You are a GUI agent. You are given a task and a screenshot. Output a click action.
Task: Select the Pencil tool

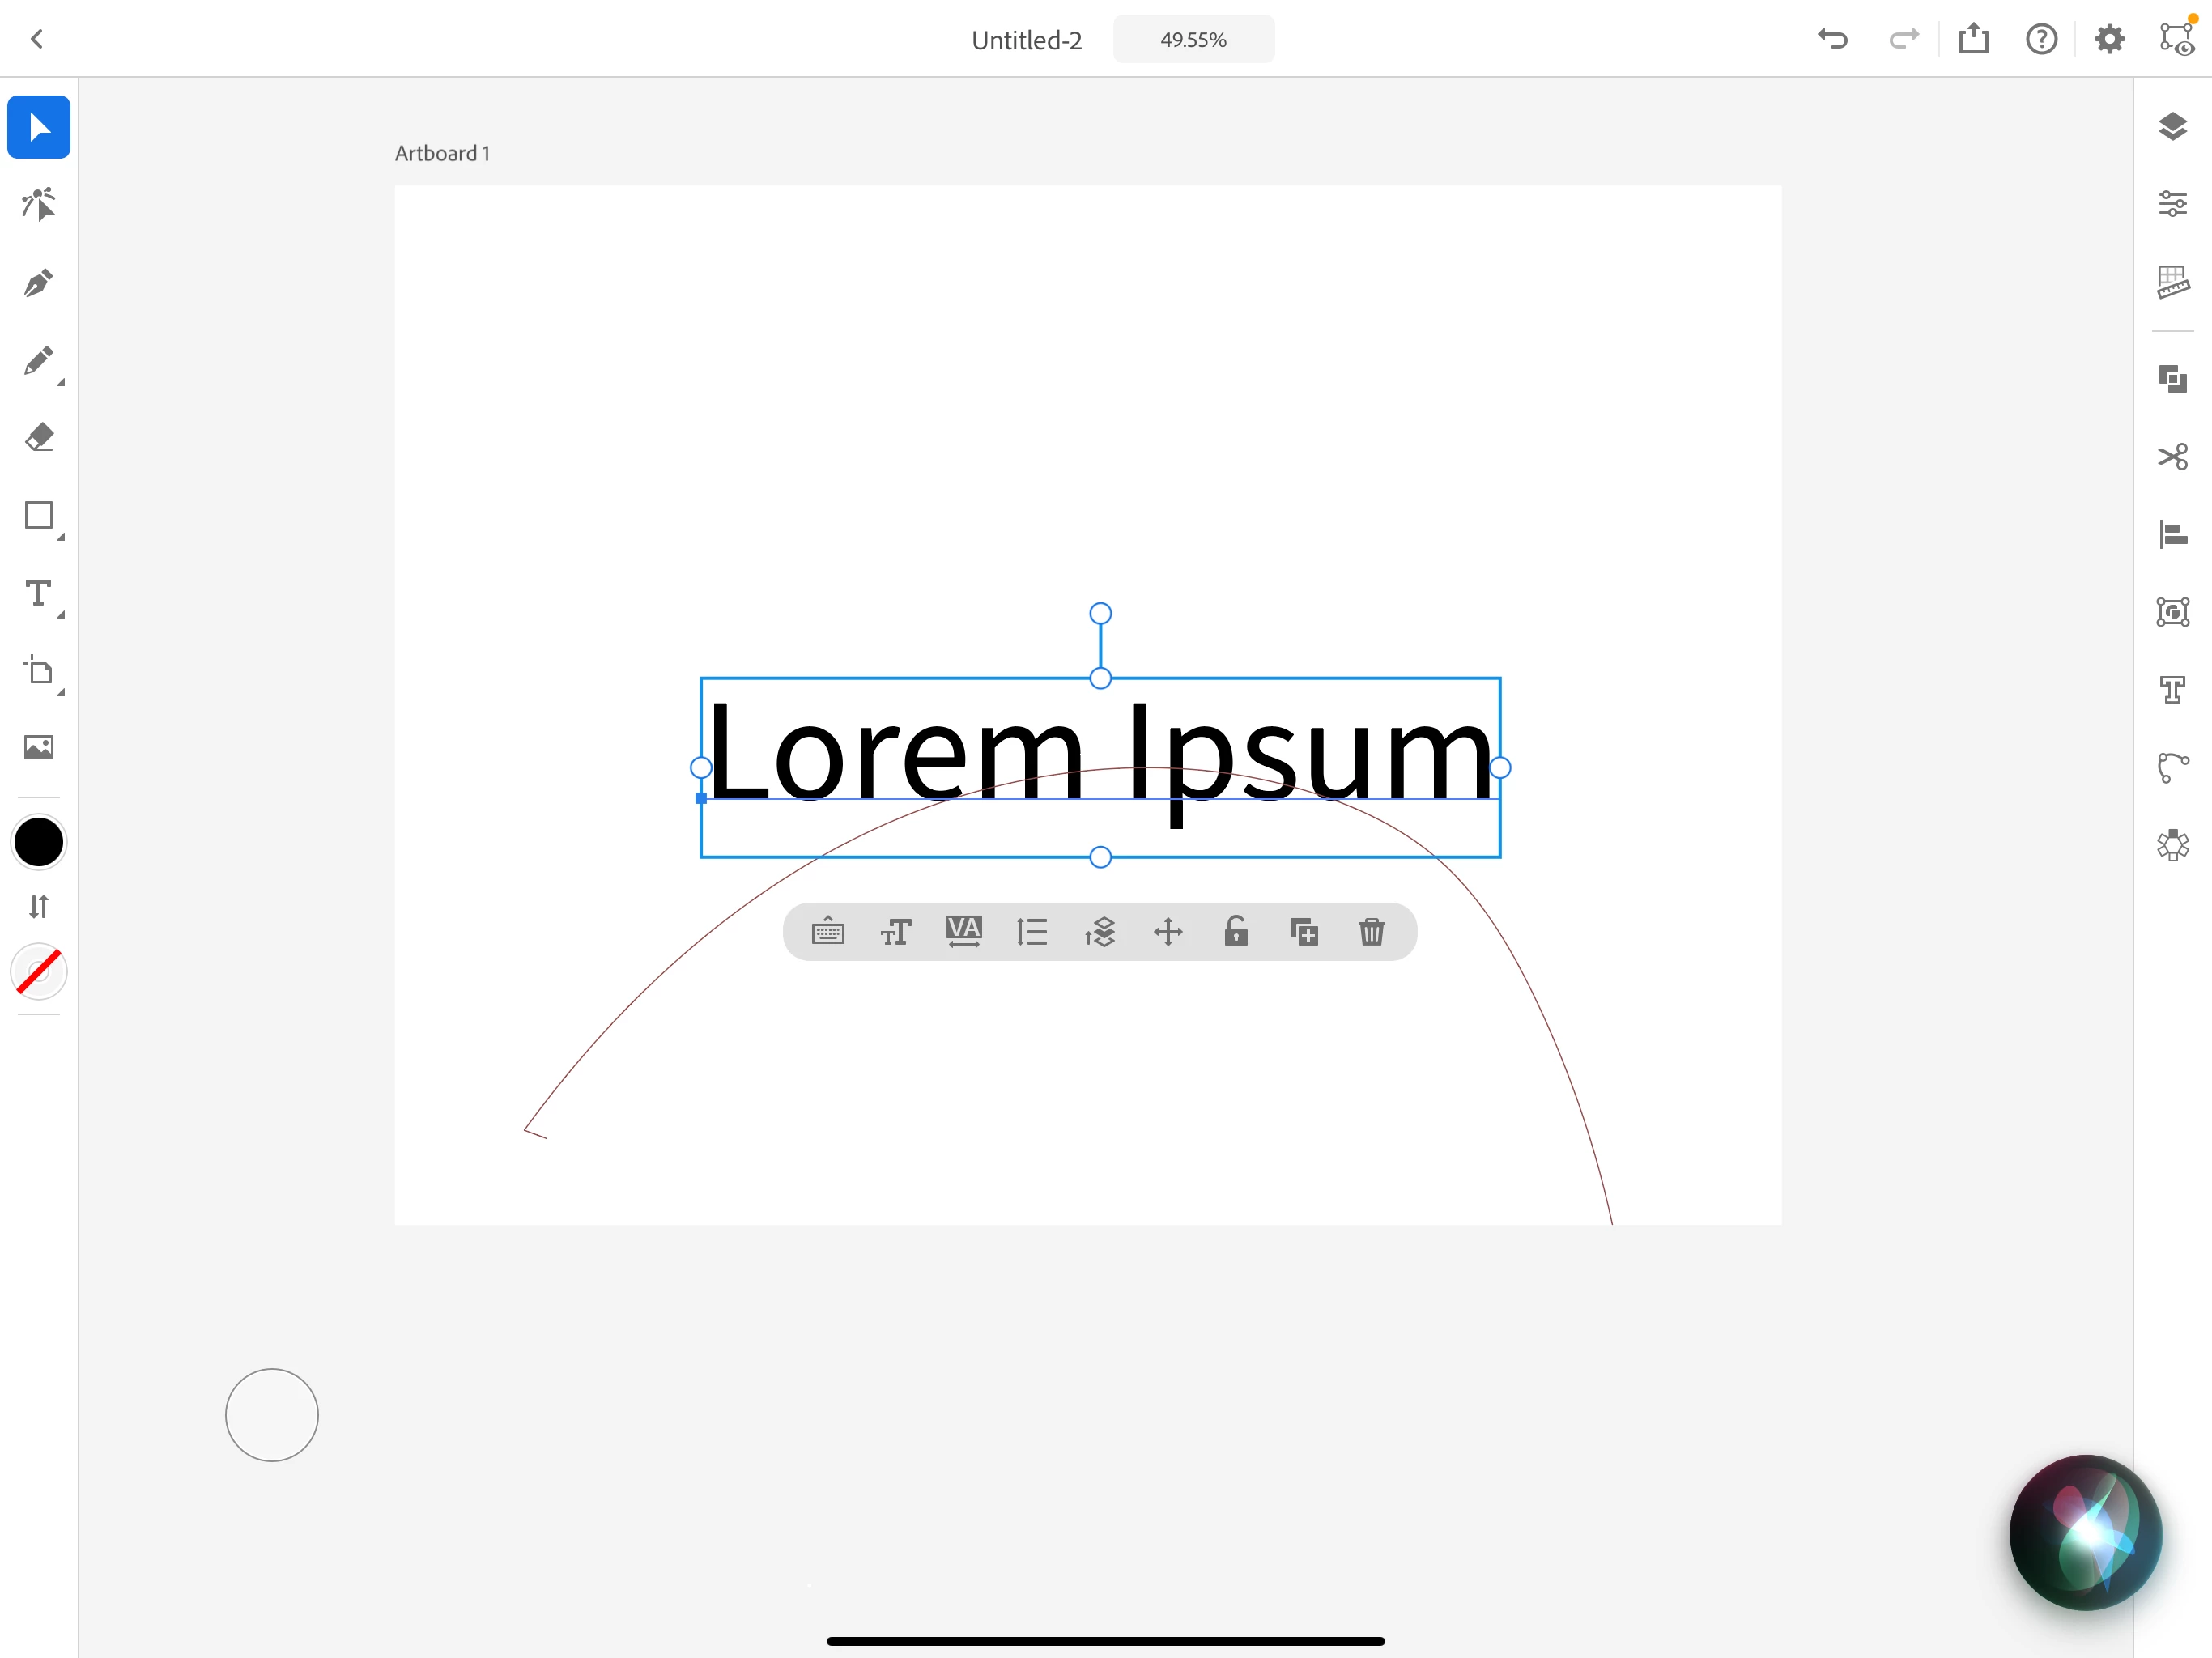click(x=38, y=361)
